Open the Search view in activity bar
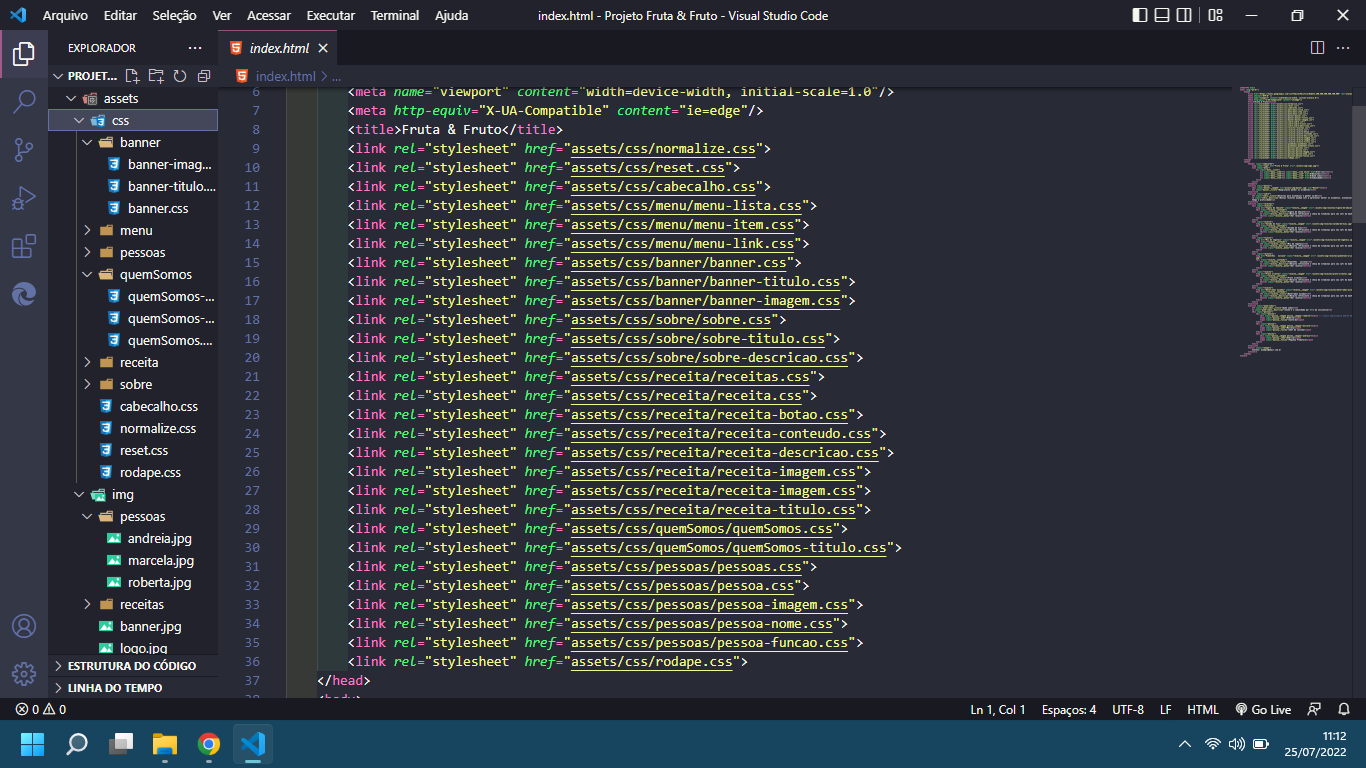The image size is (1366, 768). 24,101
